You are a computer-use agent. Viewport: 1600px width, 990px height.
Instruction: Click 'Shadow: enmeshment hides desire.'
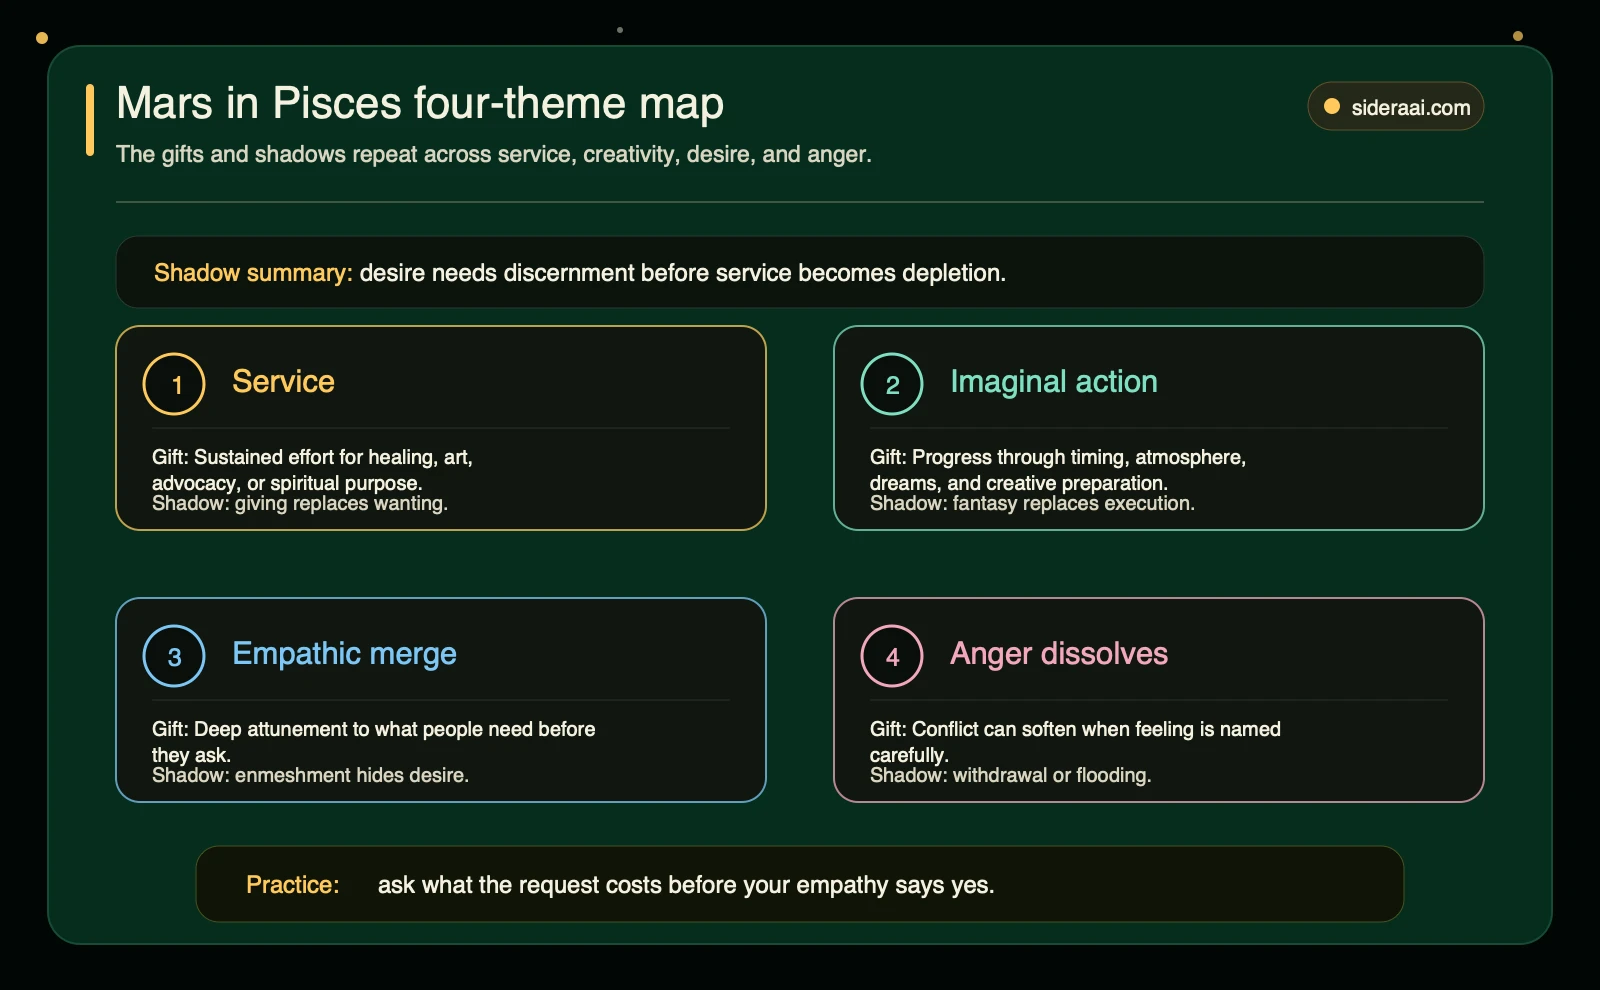(x=310, y=775)
